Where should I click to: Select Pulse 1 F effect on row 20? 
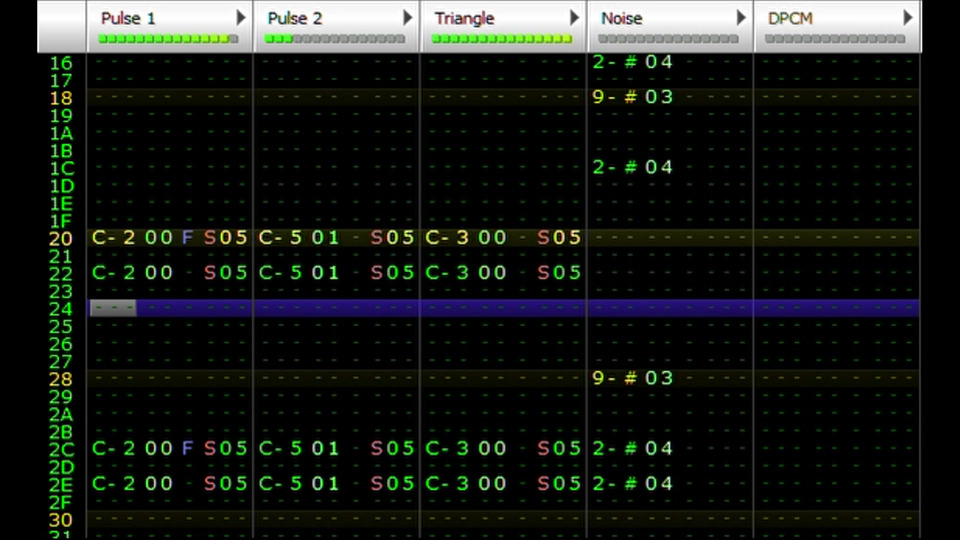[x=187, y=238]
